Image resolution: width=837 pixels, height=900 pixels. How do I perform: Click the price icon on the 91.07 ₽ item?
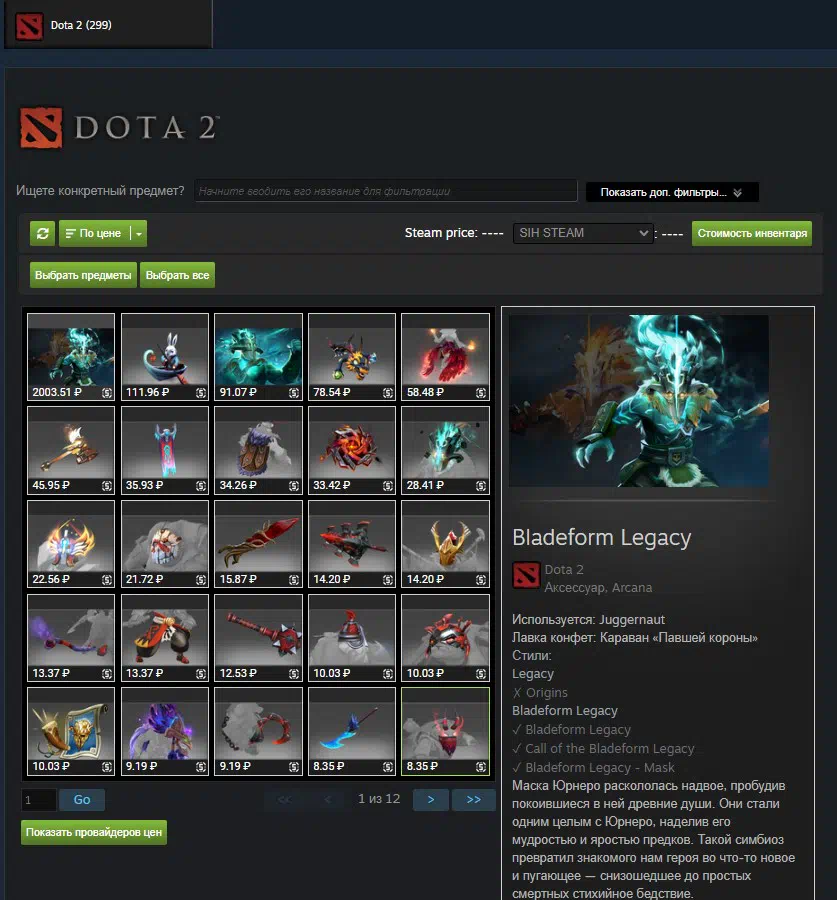click(x=294, y=393)
